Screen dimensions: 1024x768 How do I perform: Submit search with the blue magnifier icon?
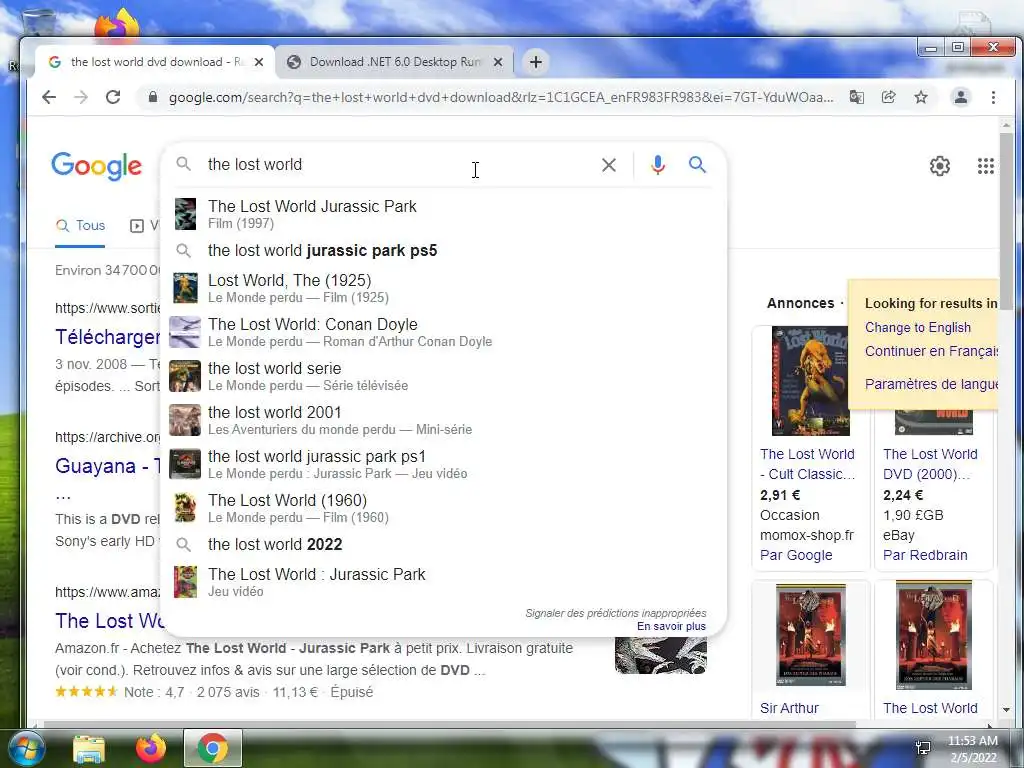pyautogui.click(x=697, y=165)
